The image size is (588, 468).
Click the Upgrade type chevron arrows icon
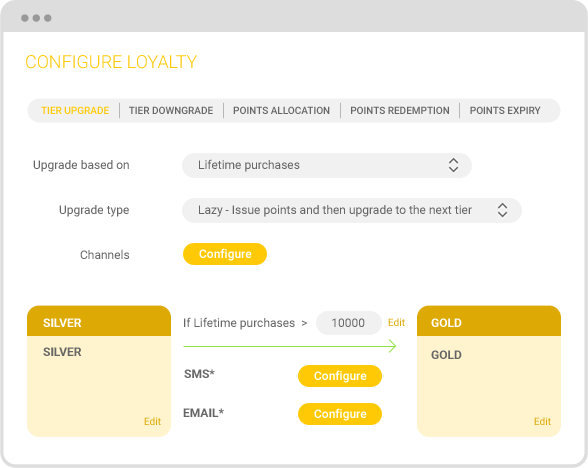click(x=502, y=210)
